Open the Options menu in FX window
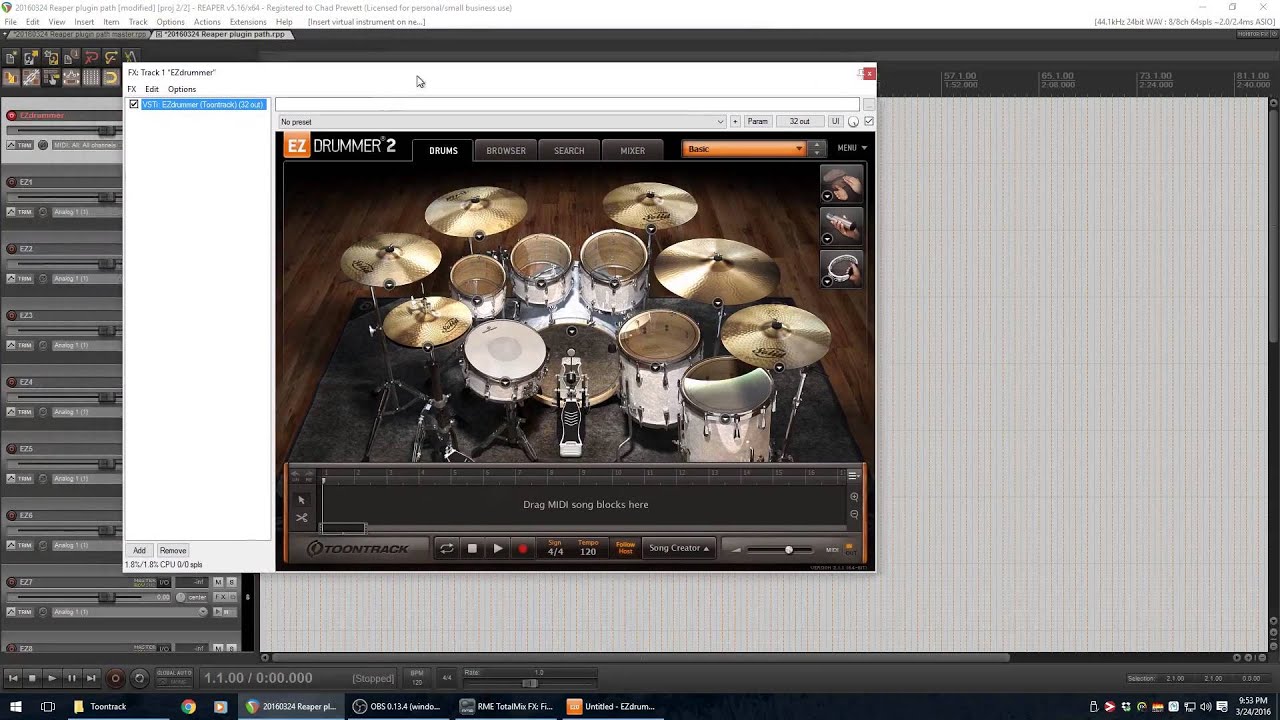 (x=182, y=89)
